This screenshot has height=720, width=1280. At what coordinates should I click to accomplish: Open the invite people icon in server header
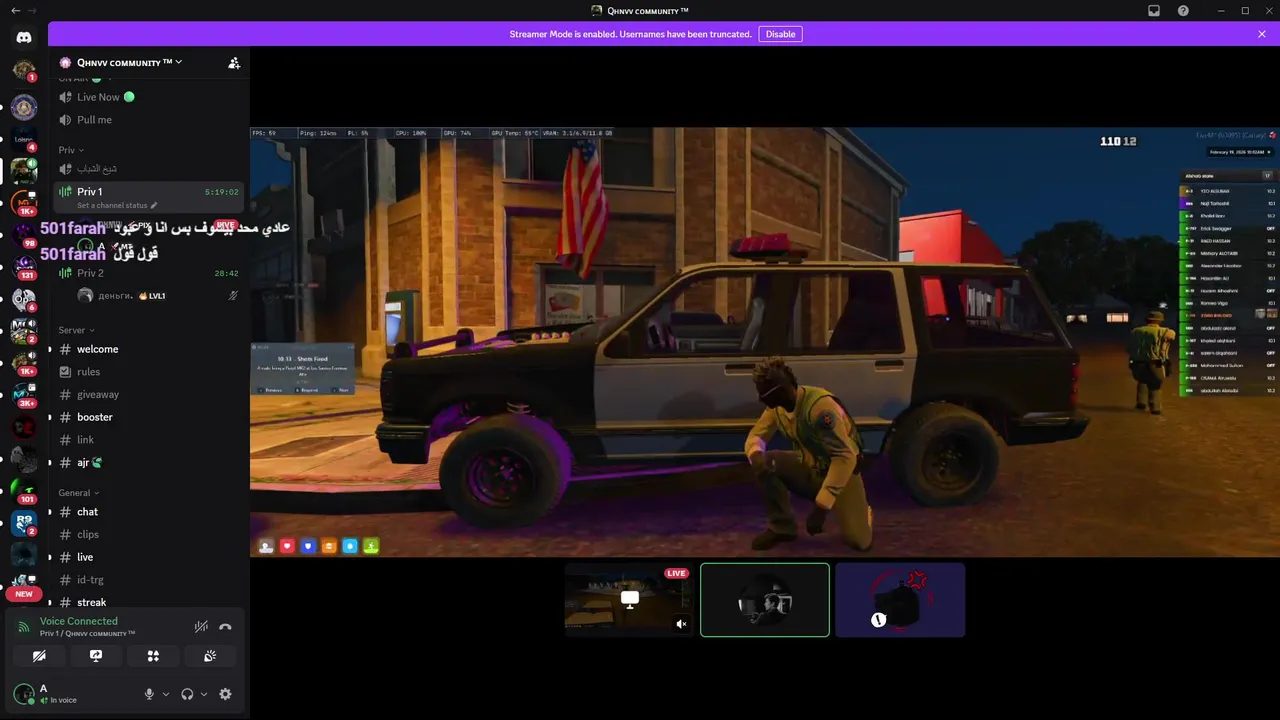pyautogui.click(x=234, y=62)
